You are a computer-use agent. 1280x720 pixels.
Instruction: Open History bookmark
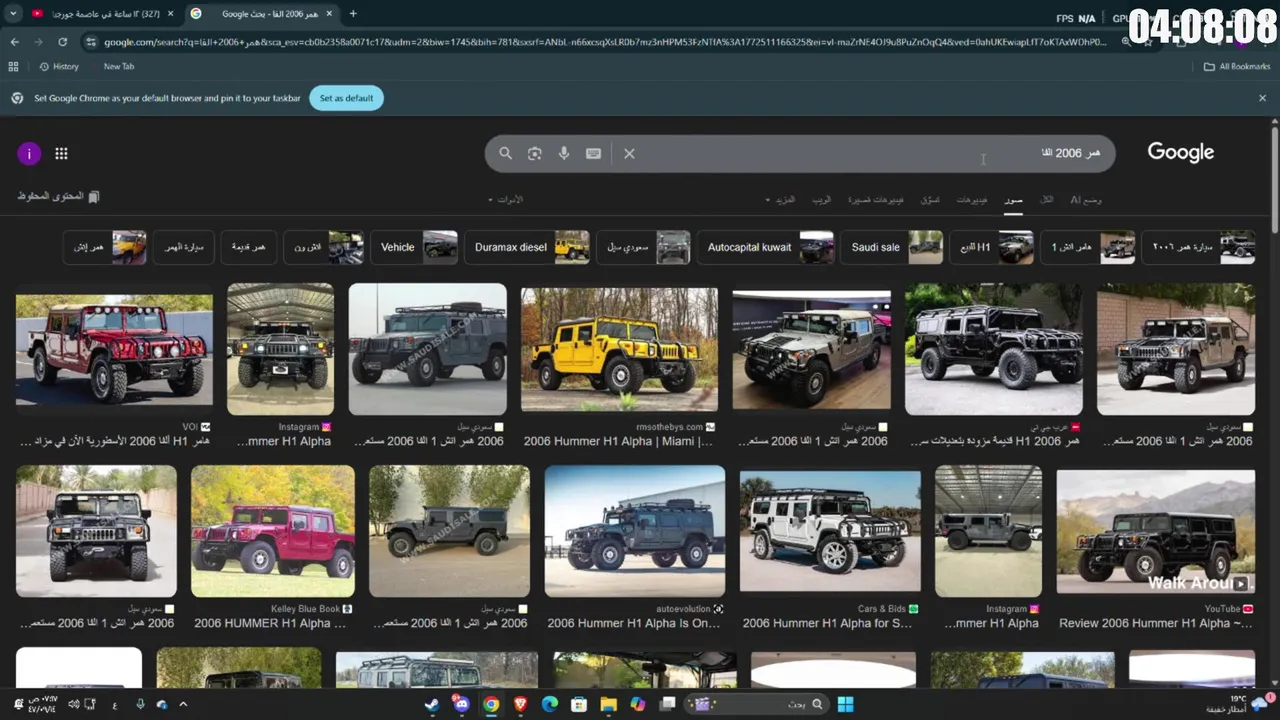[x=58, y=66]
